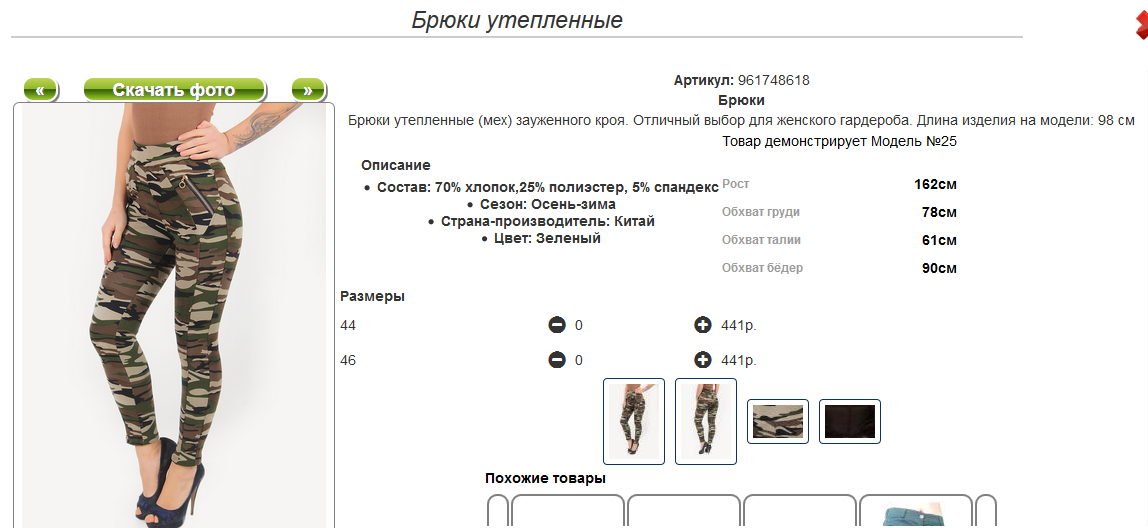Screen dimensions: 1148x528
Task: Click the previous photo « arrow button
Action: pos(40,90)
